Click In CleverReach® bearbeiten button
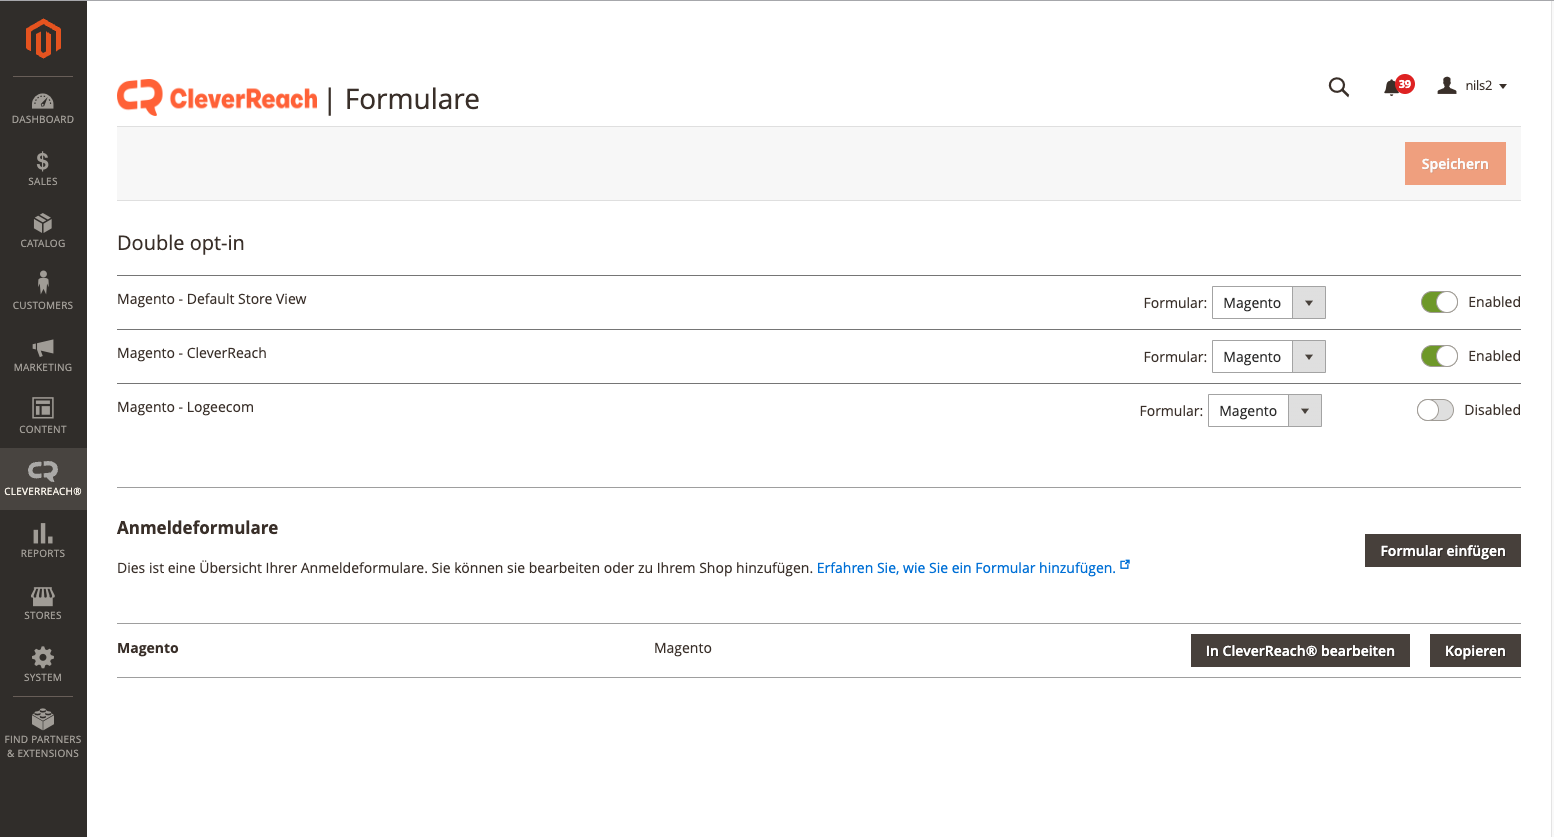Screen dimensions: 1554x837 click(1300, 651)
